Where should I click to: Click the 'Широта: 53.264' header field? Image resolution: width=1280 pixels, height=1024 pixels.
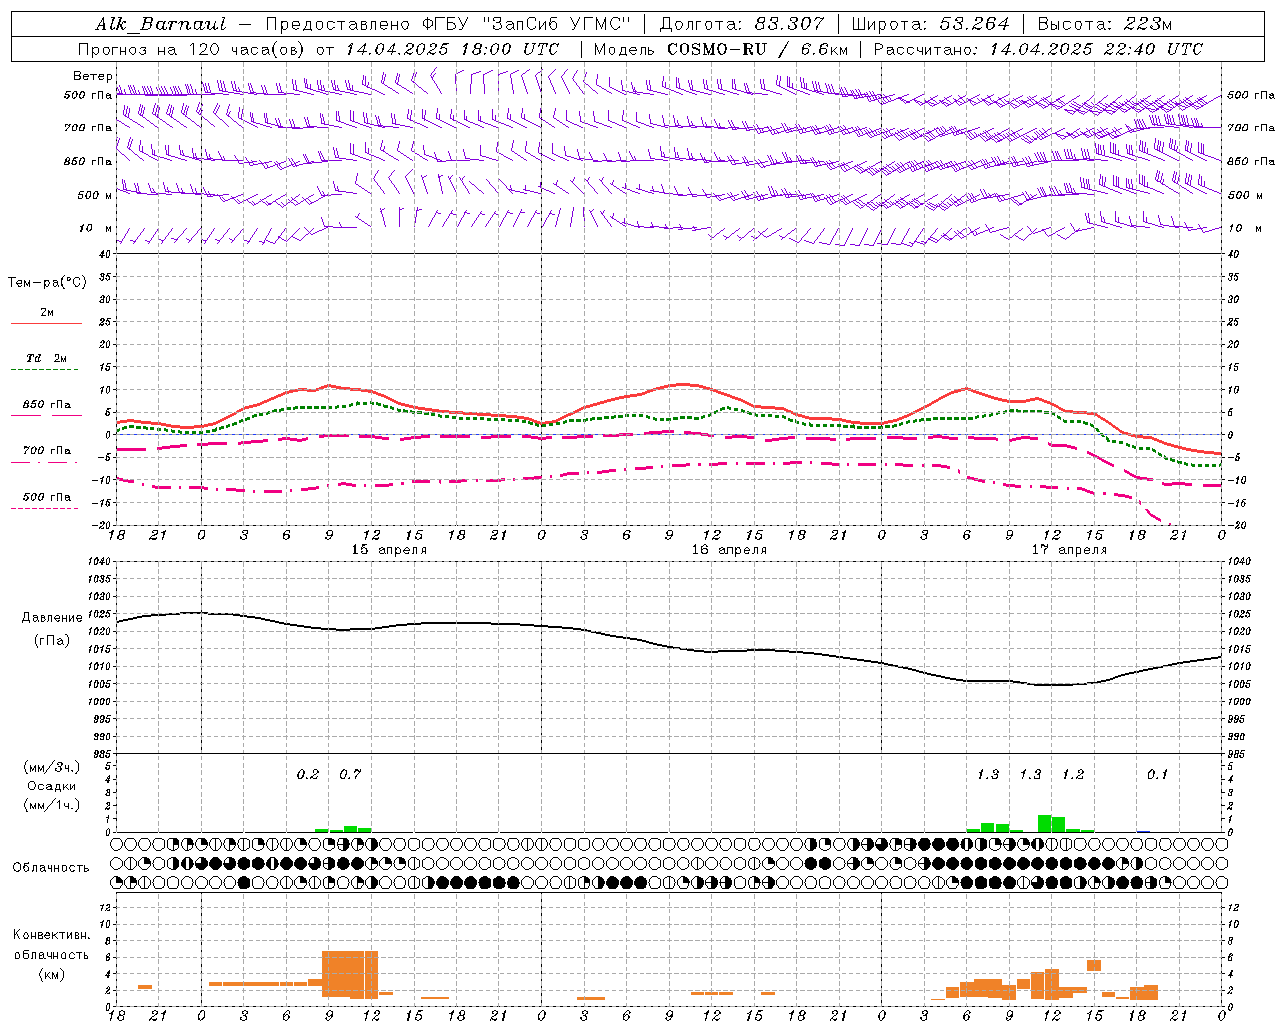(931, 24)
